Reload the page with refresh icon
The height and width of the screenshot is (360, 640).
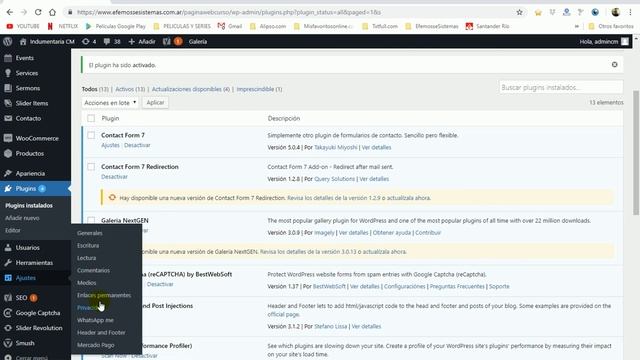point(38,12)
